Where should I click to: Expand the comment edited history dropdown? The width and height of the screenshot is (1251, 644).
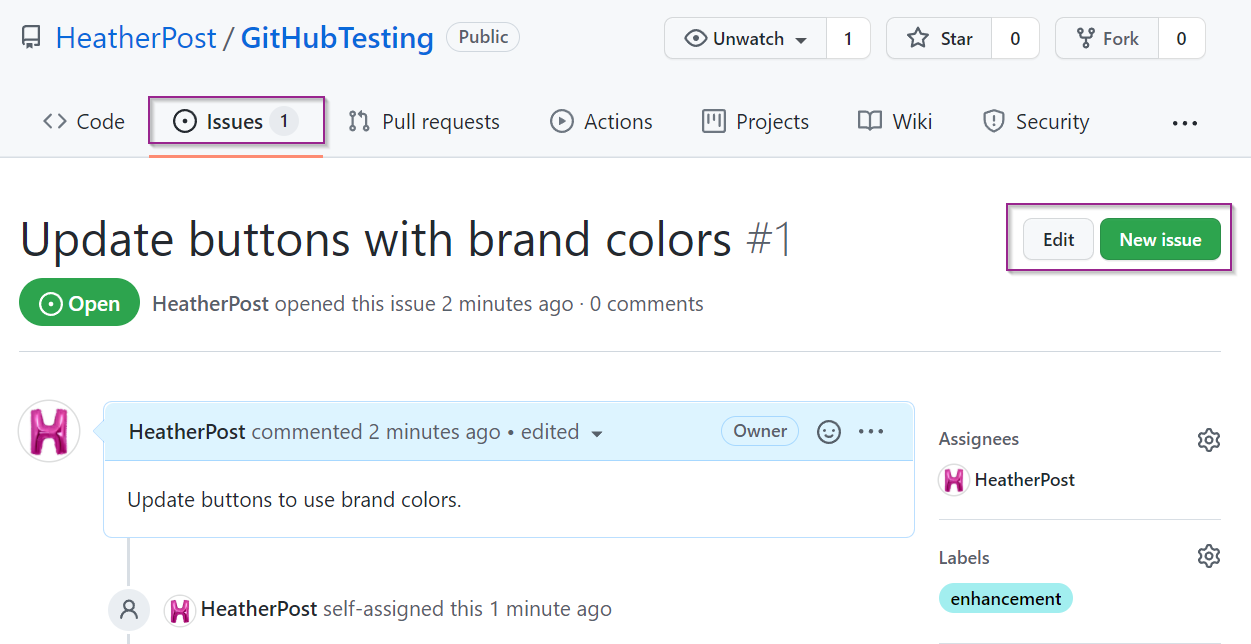(x=562, y=432)
